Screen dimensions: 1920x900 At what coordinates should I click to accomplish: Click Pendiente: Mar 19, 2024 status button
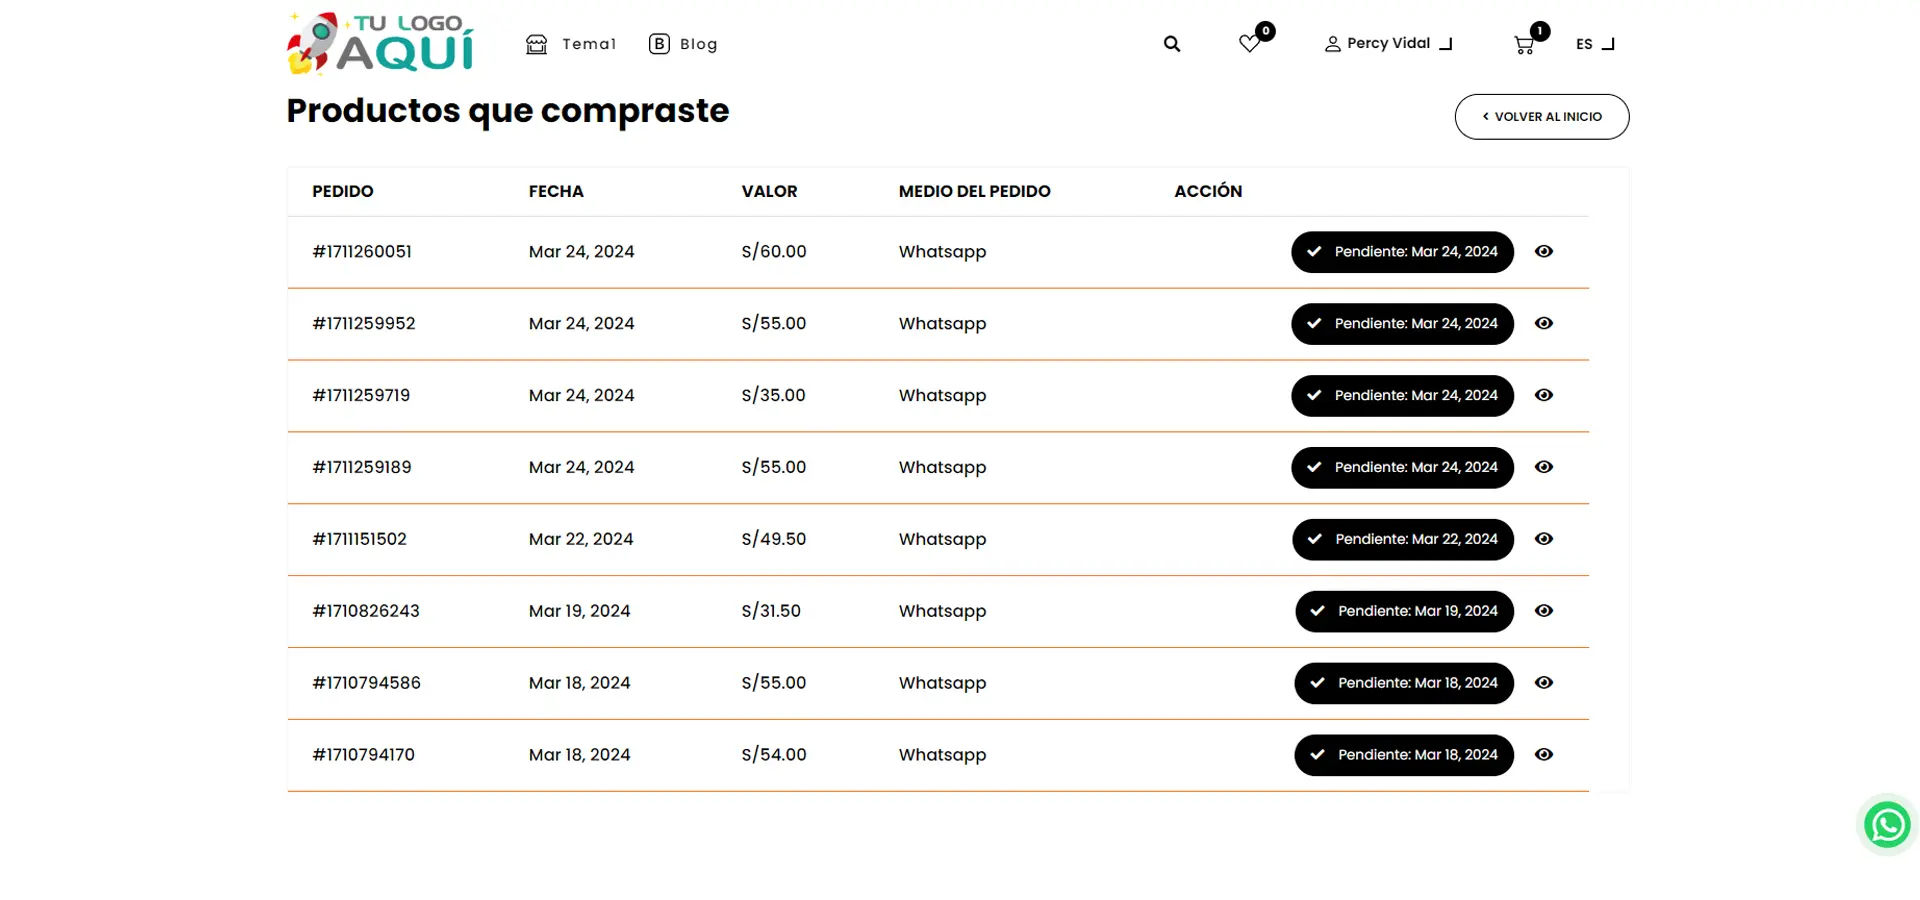point(1404,612)
